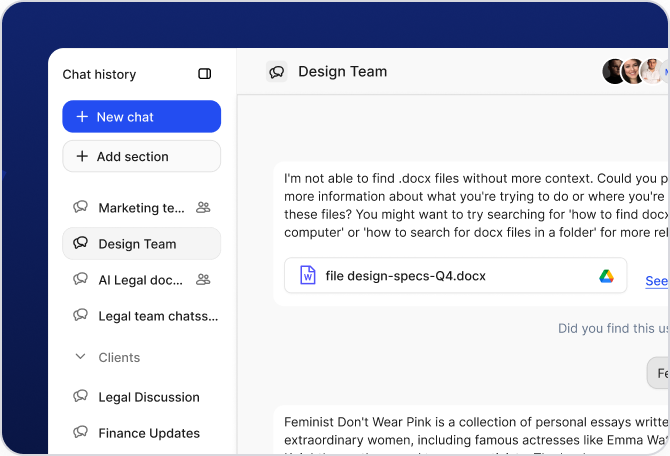This screenshot has height=456, width=670.
Task: Click the Add section button
Action: click(x=141, y=156)
